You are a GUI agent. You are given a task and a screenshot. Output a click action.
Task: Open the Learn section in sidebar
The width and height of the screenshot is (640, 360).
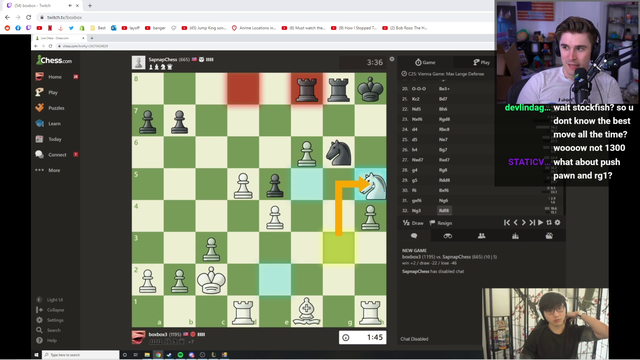[x=54, y=123]
